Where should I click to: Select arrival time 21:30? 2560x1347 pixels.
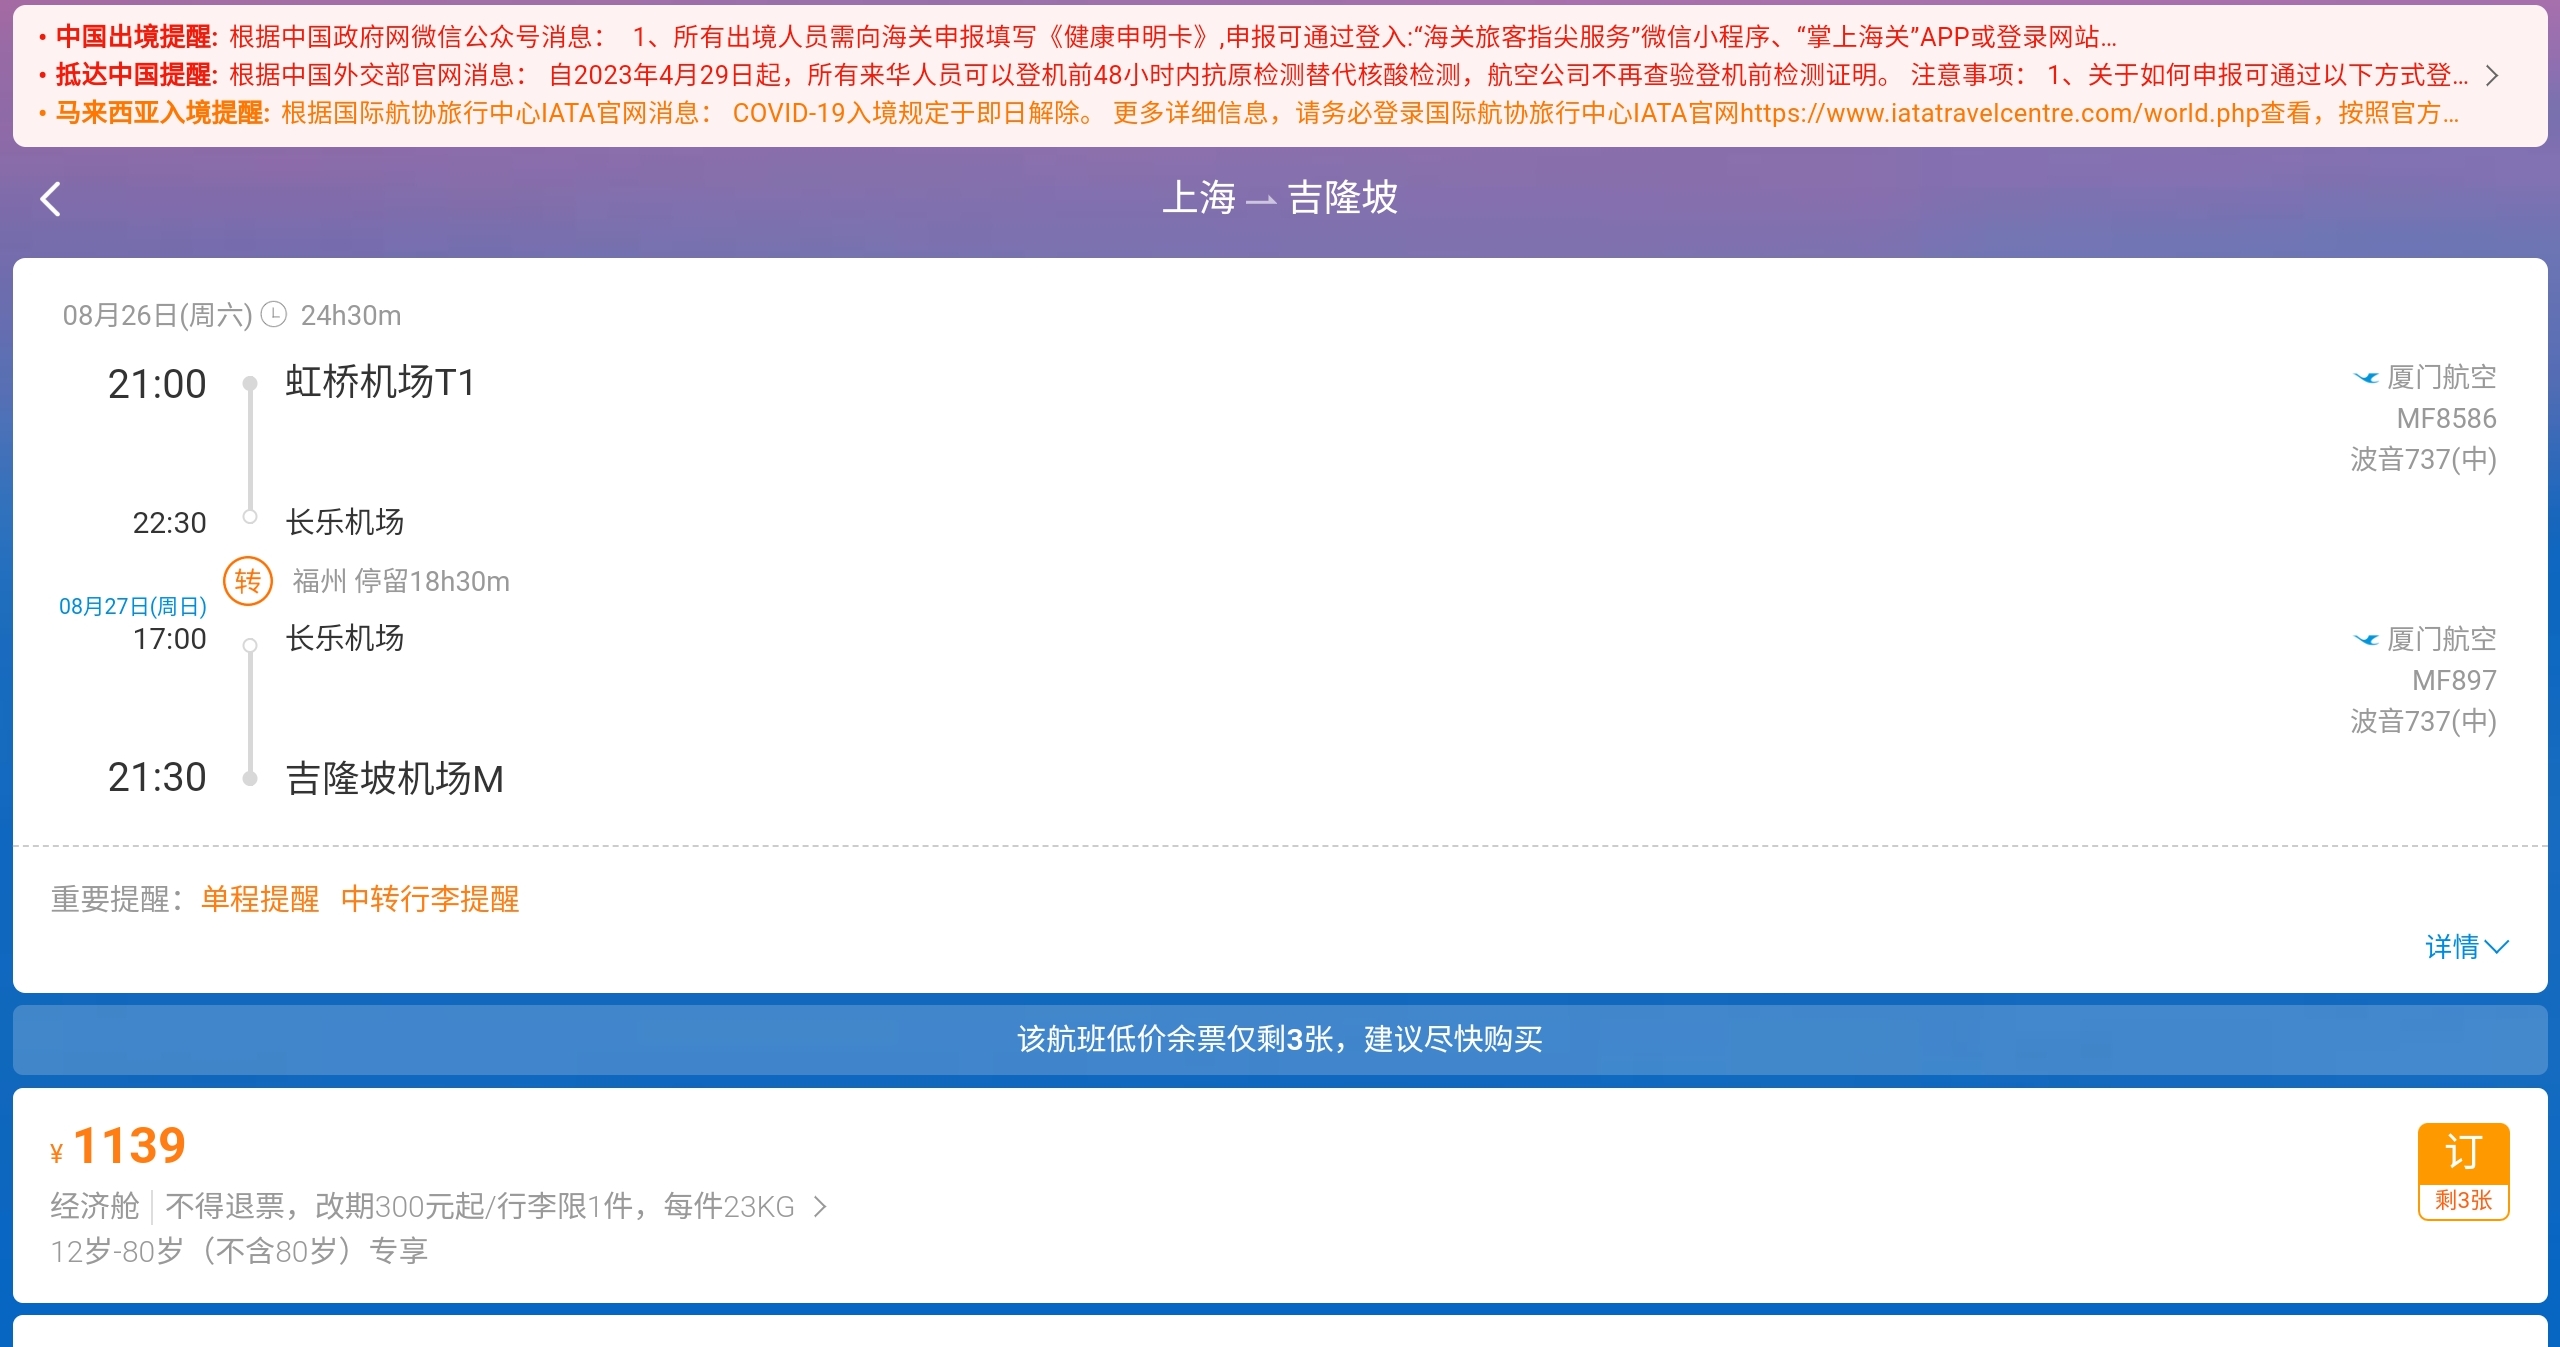tap(157, 777)
